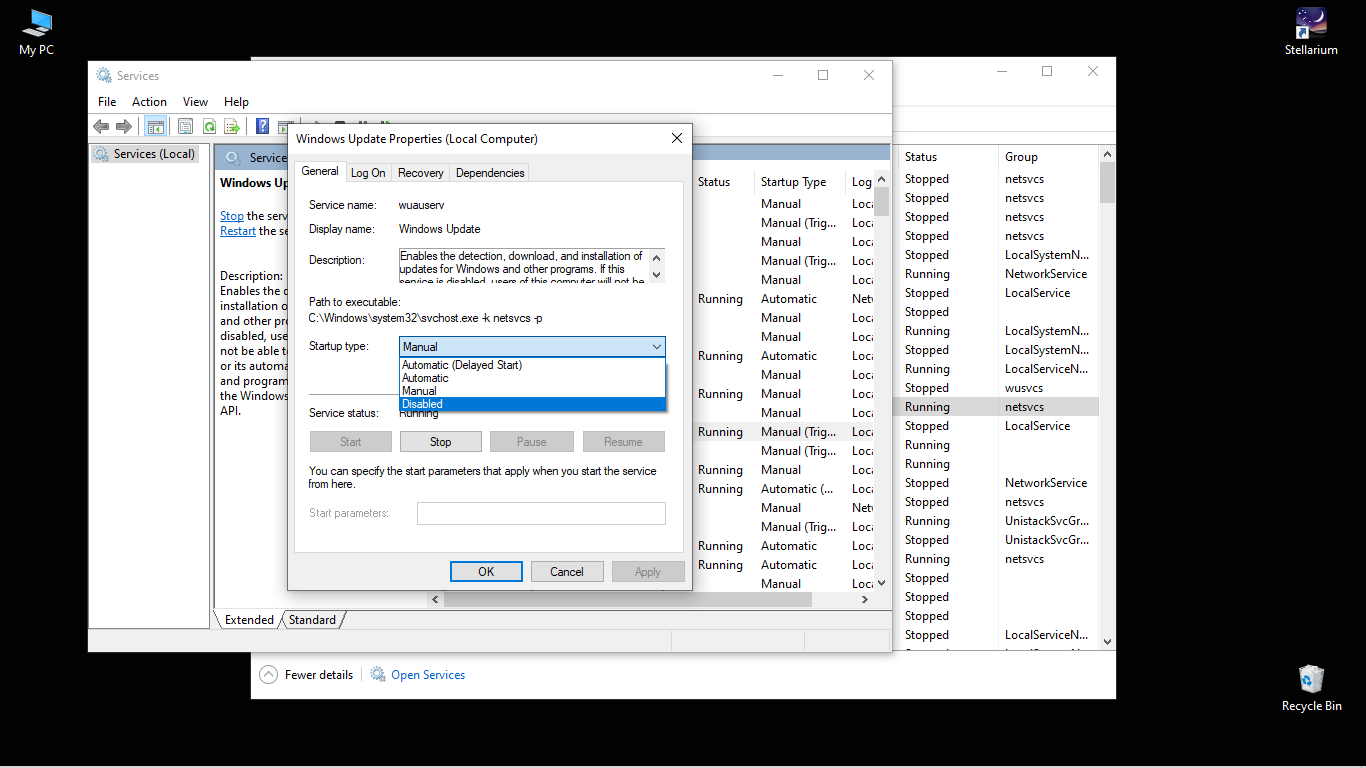The height and width of the screenshot is (768, 1366).
Task: Open the File menu in Services
Action: (107, 102)
